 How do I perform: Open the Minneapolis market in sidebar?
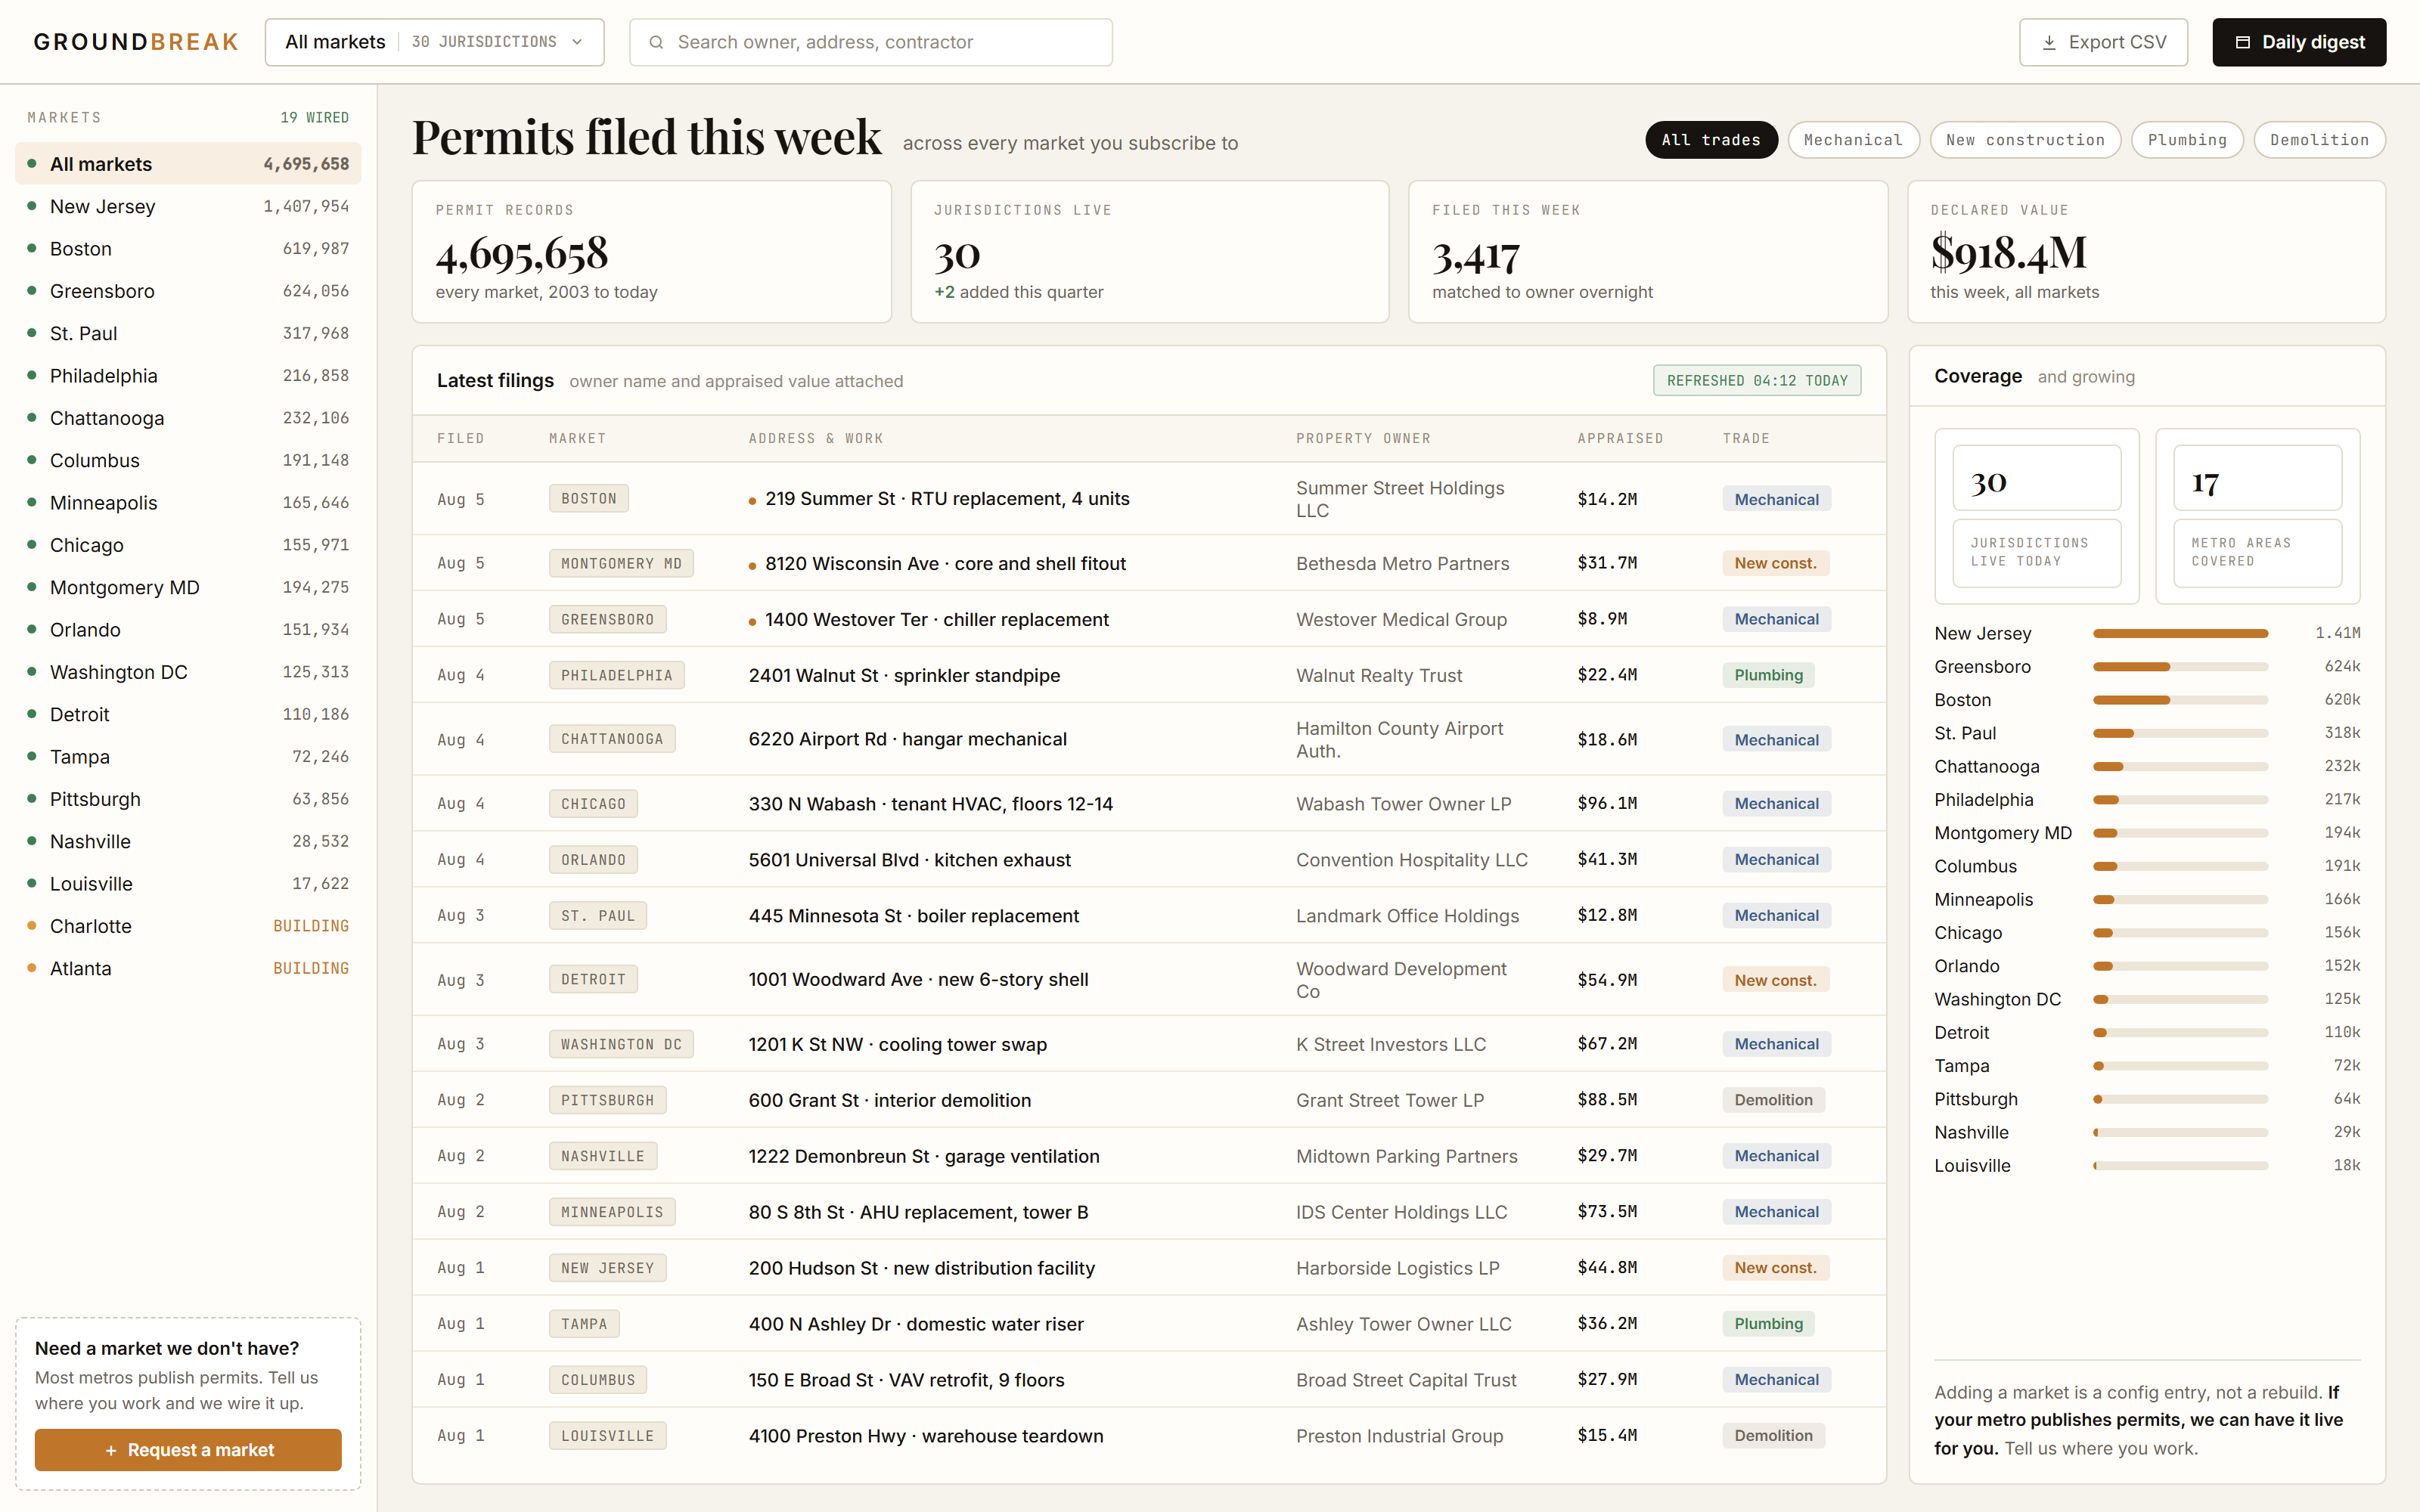pyautogui.click(x=188, y=502)
